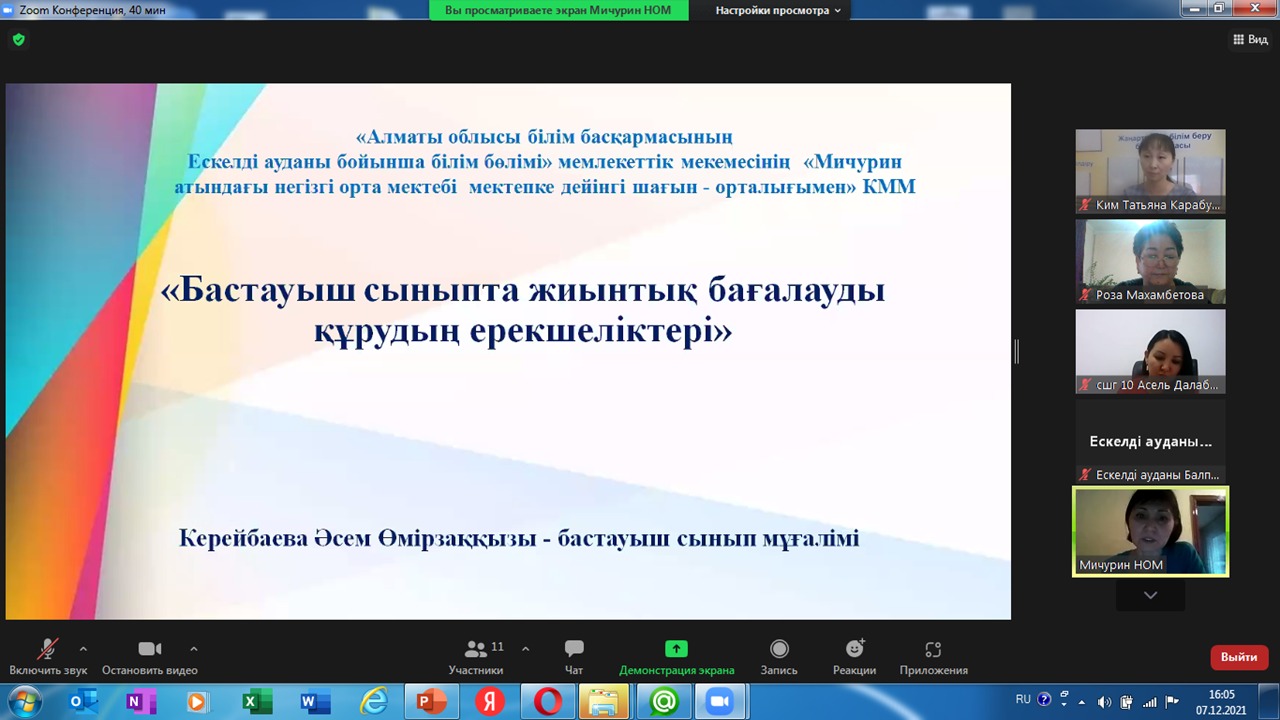The width and height of the screenshot is (1280, 720).
Task: Select сшг 10 Асель video thumbnail
Action: click(x=1150, y=351)
